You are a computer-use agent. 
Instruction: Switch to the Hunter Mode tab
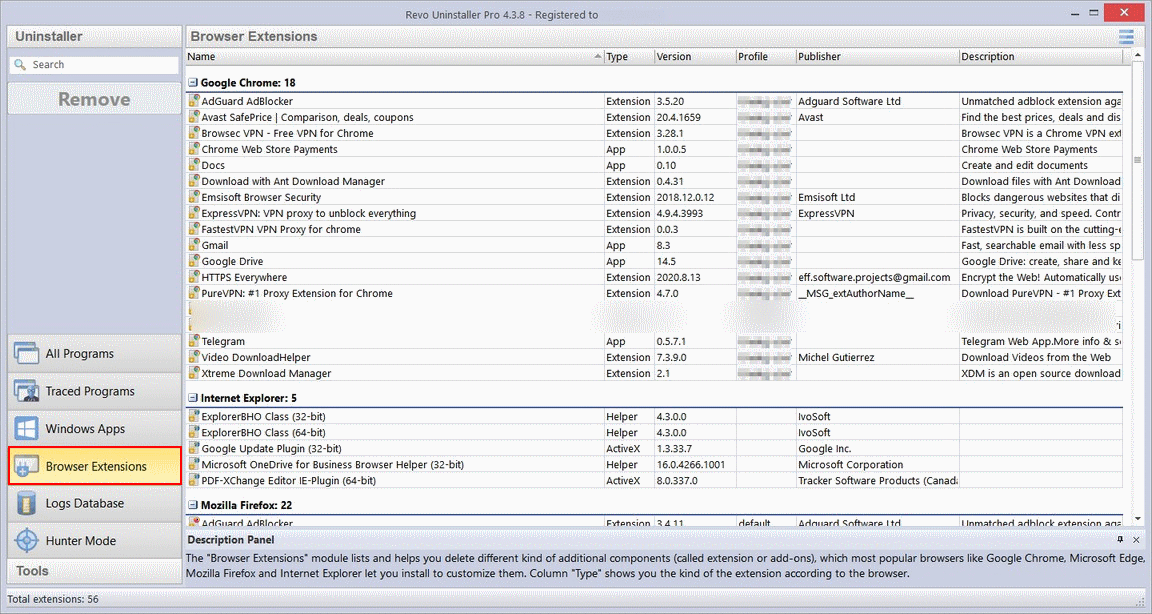pyautogui.click(x=95, y=541)
